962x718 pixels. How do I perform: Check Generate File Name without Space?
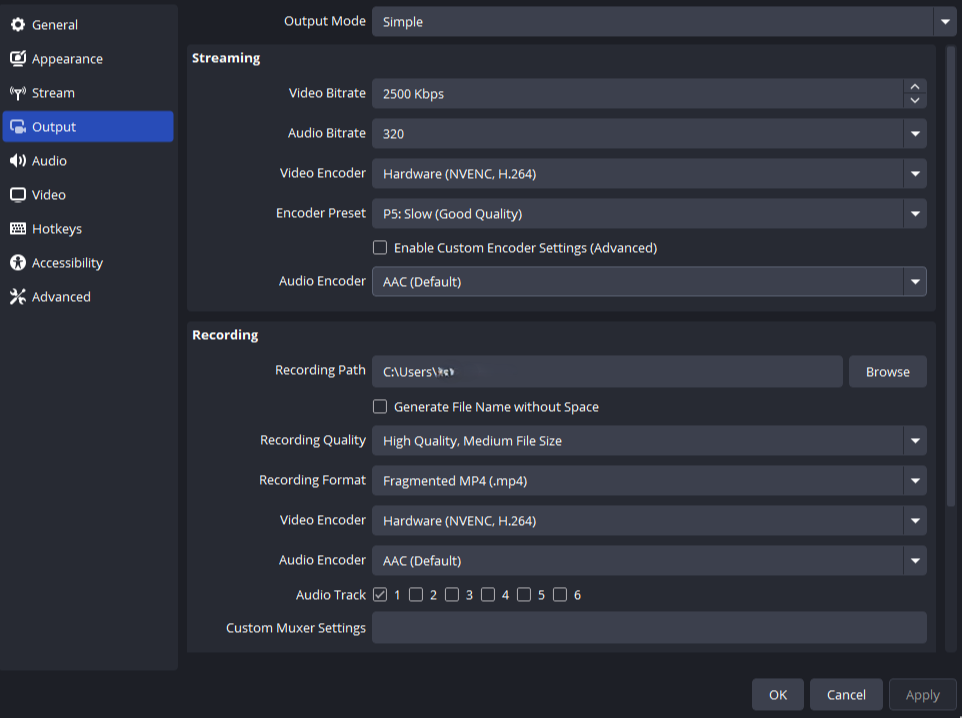380,407
